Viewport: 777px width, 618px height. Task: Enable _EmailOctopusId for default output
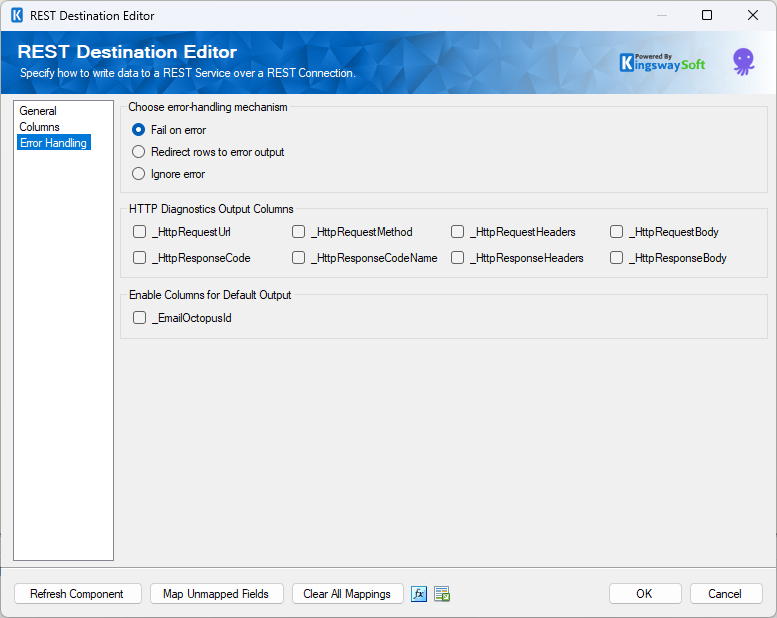[x=139, y=318]
